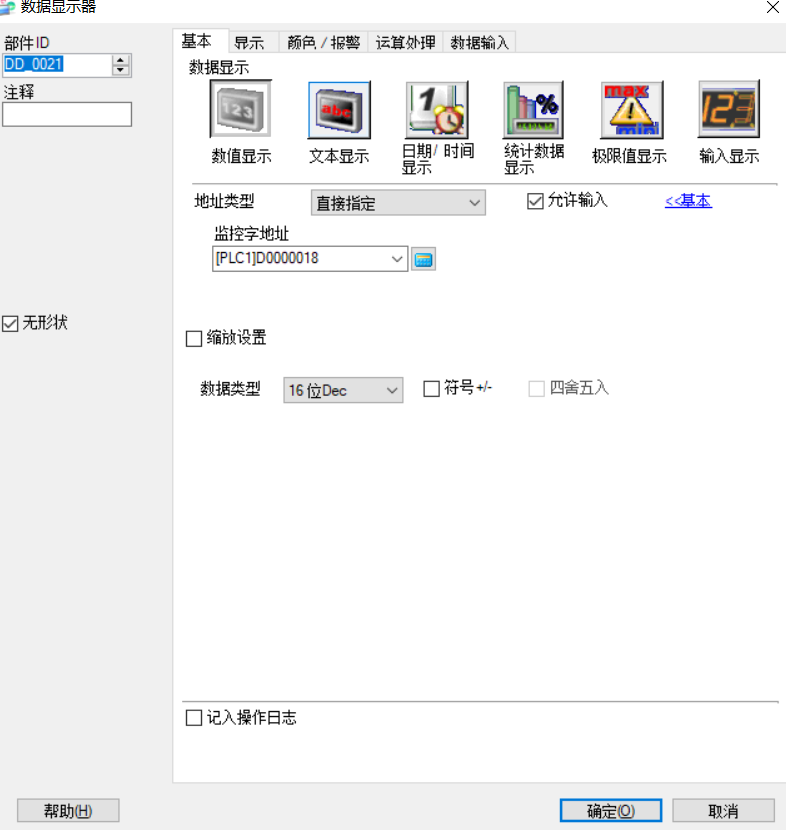Viewport: 786px width, 830px height.
Task: Open the 监控字地址 address dropdown
Action: tap(399, 260)
